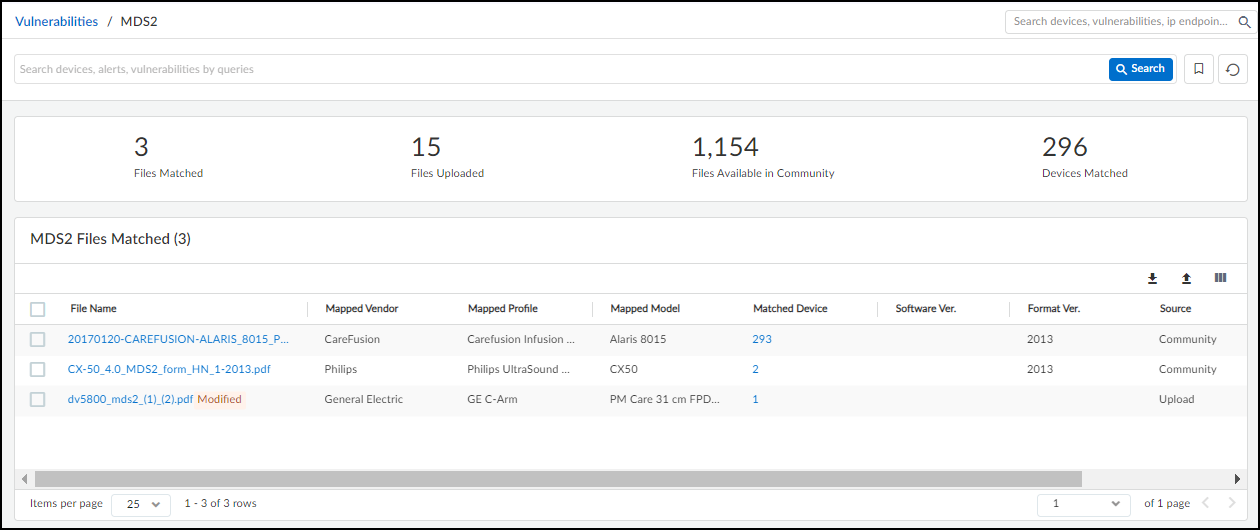Click the magnifier icon in top search box
This screenshot has width=1260, height=530.
pos(1244,21)
